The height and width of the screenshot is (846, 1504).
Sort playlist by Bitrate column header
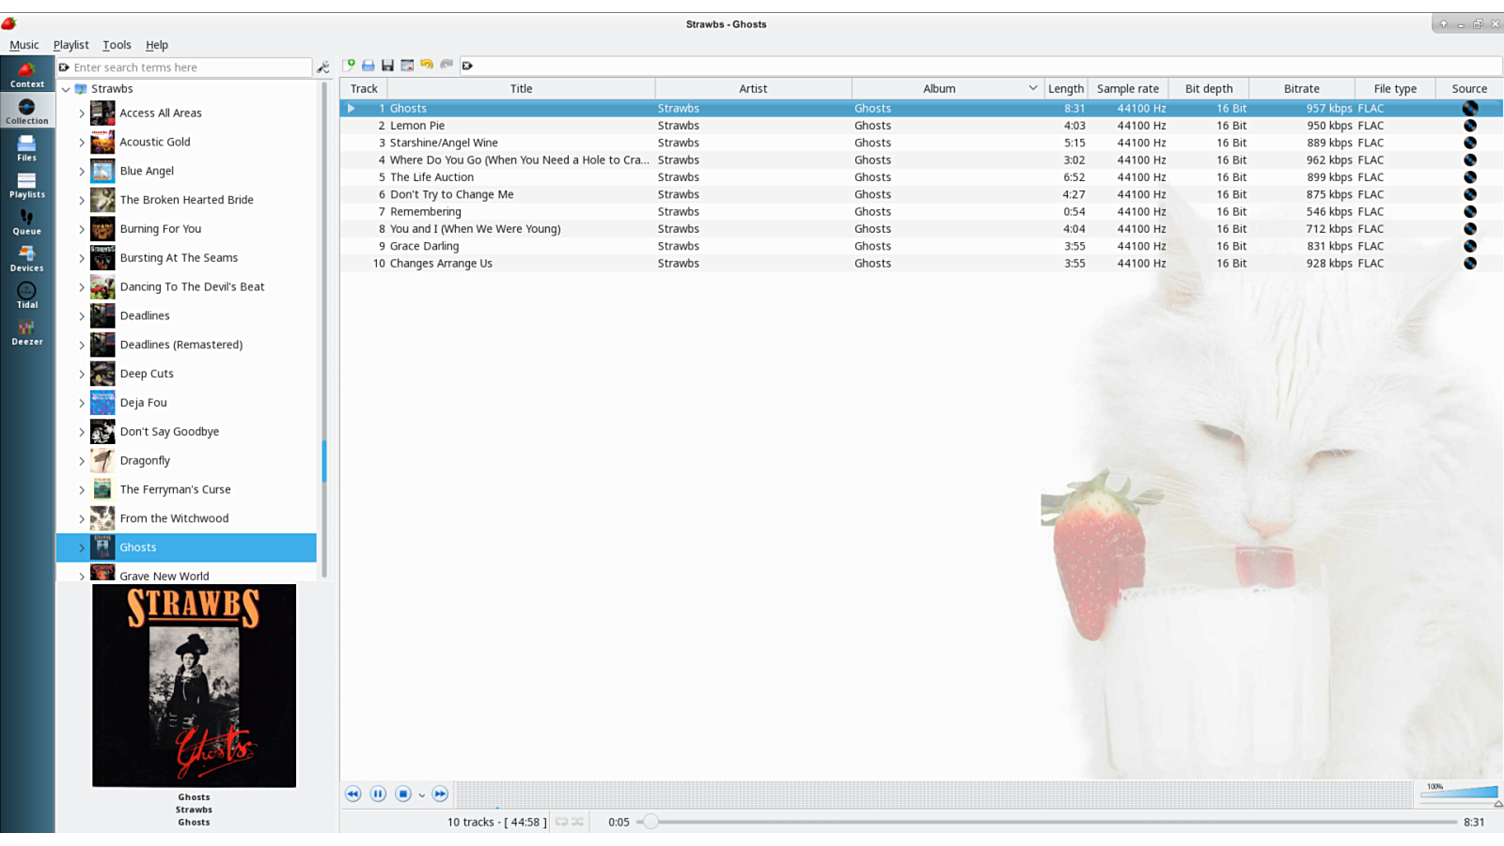(x=1301, y=89)
